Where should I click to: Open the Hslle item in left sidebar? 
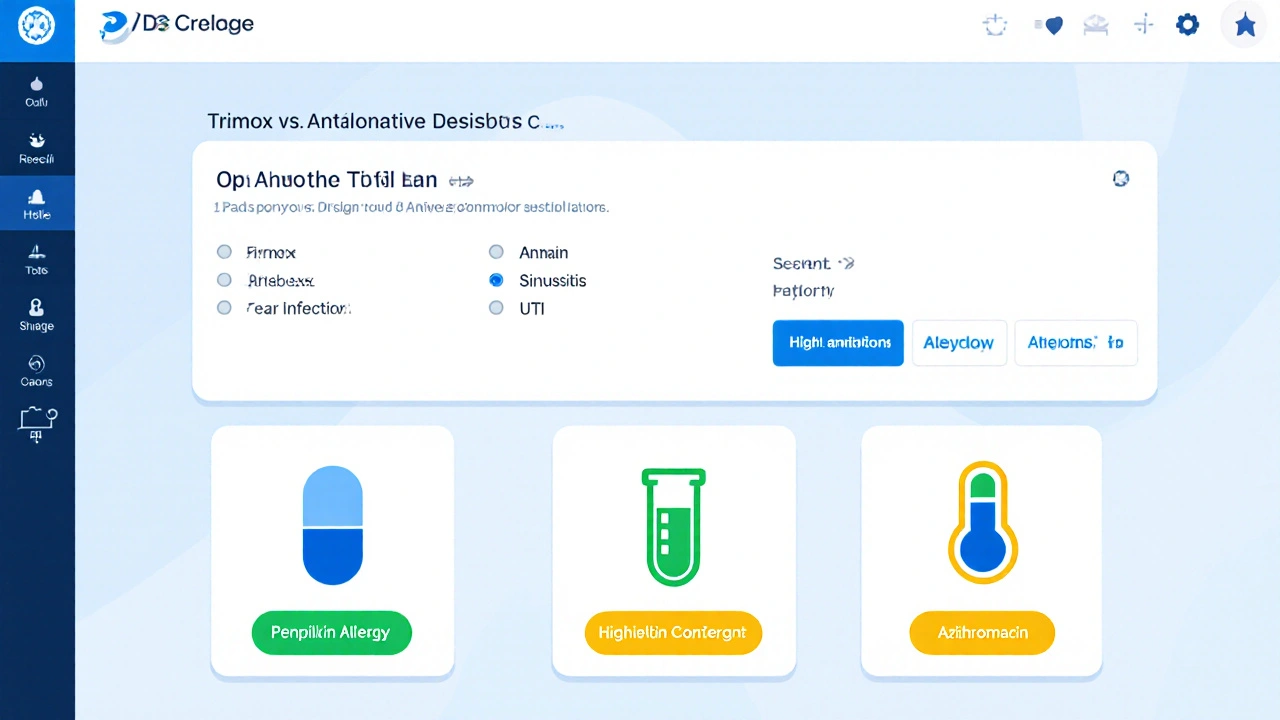[x=37, y=204]
